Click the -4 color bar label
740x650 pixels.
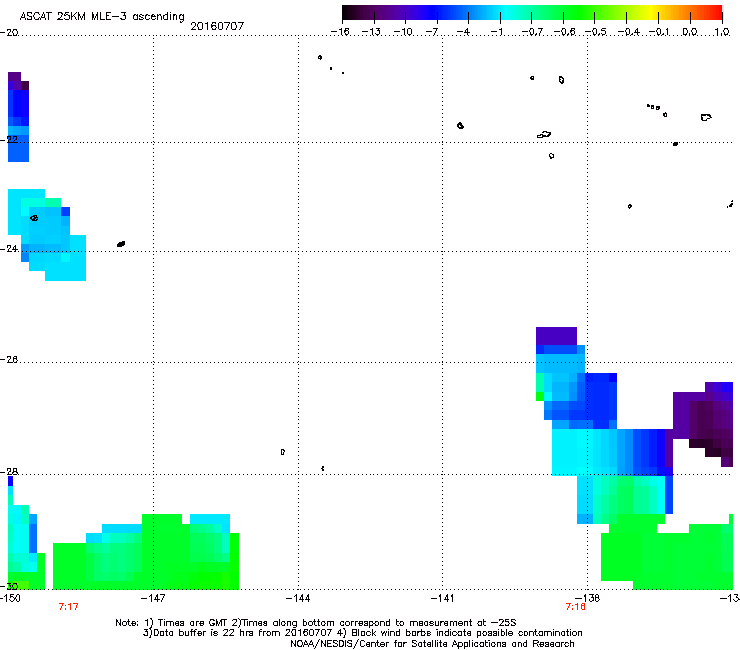463,32
